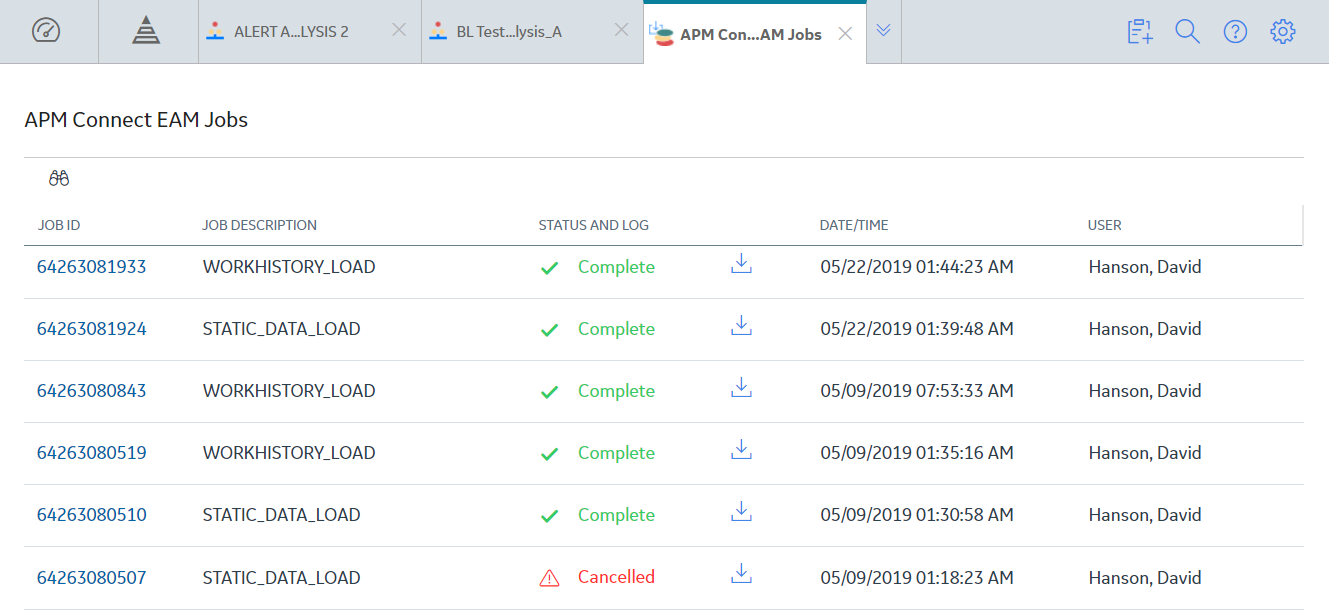Open the settings gear icon
Image resolution: width=1329 pixels, height=612 pixels.
coord(1283,31)
